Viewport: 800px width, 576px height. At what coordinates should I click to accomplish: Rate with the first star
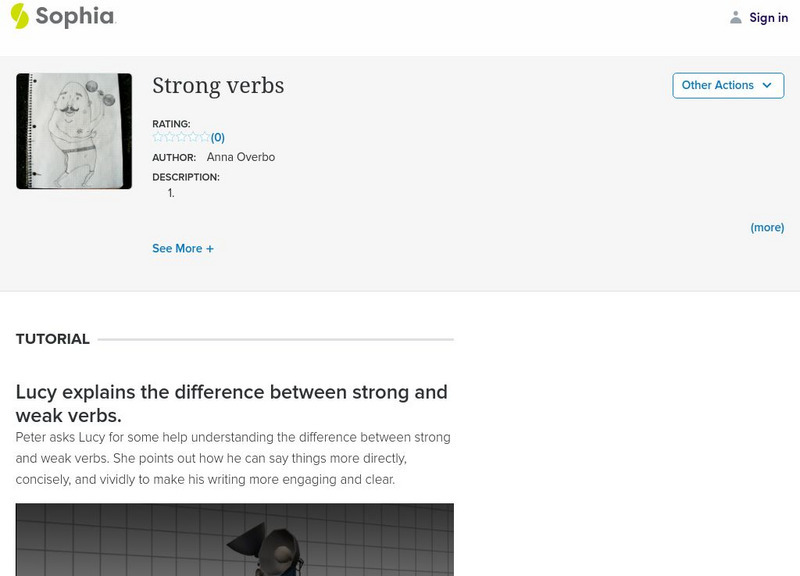click(x=158, y=137)
